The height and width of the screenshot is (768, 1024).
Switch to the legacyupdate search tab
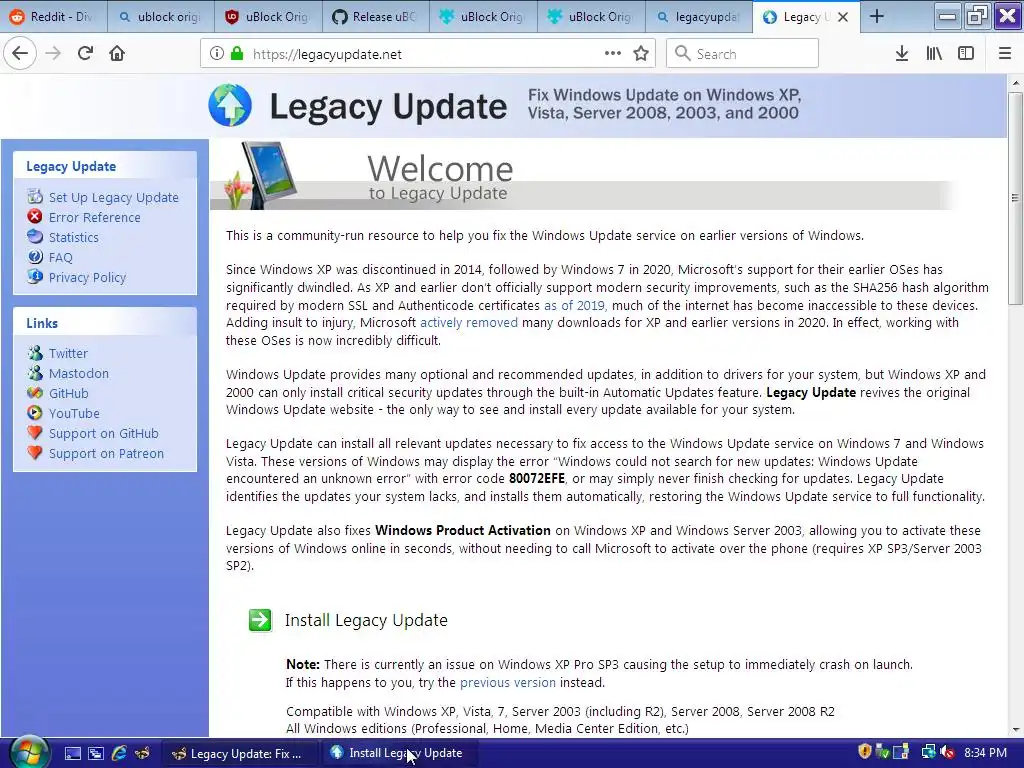[x=699, y=17]
